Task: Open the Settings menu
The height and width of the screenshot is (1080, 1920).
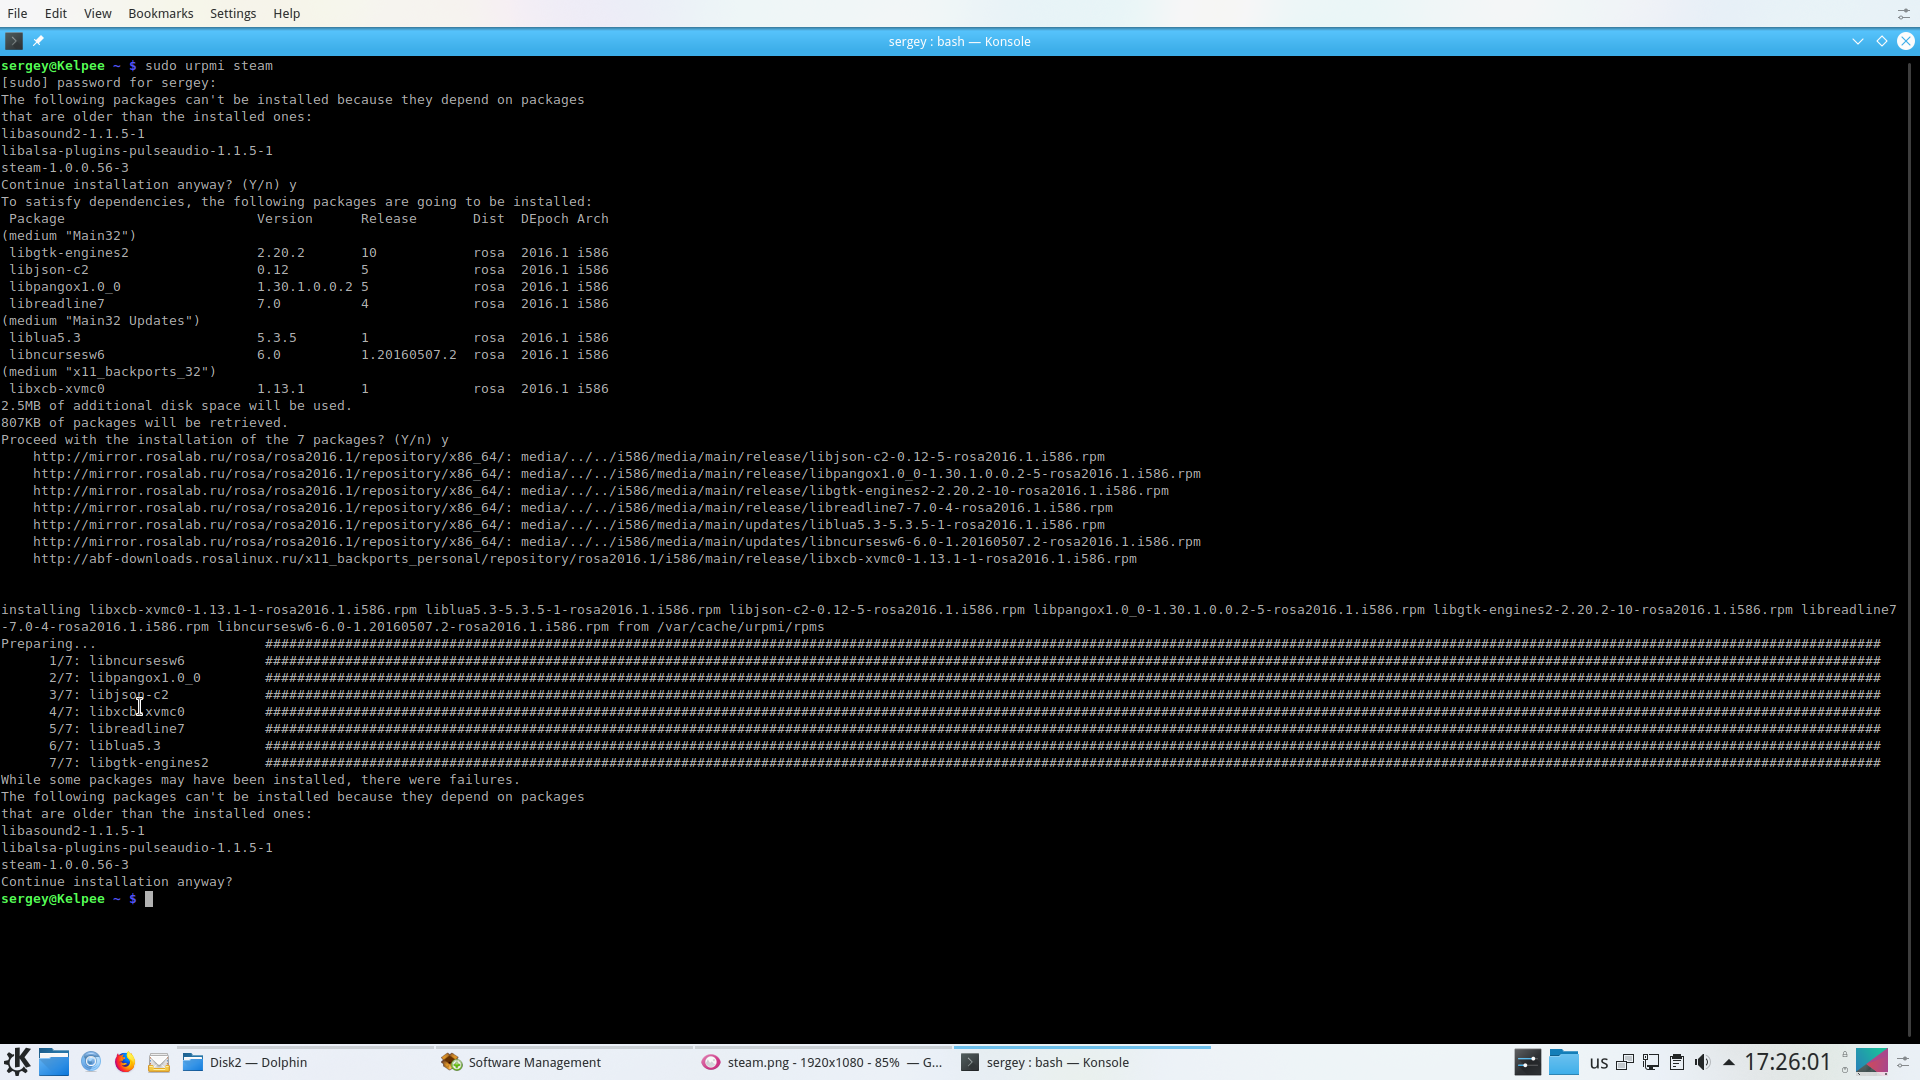Action: click(x=233, y=13)
